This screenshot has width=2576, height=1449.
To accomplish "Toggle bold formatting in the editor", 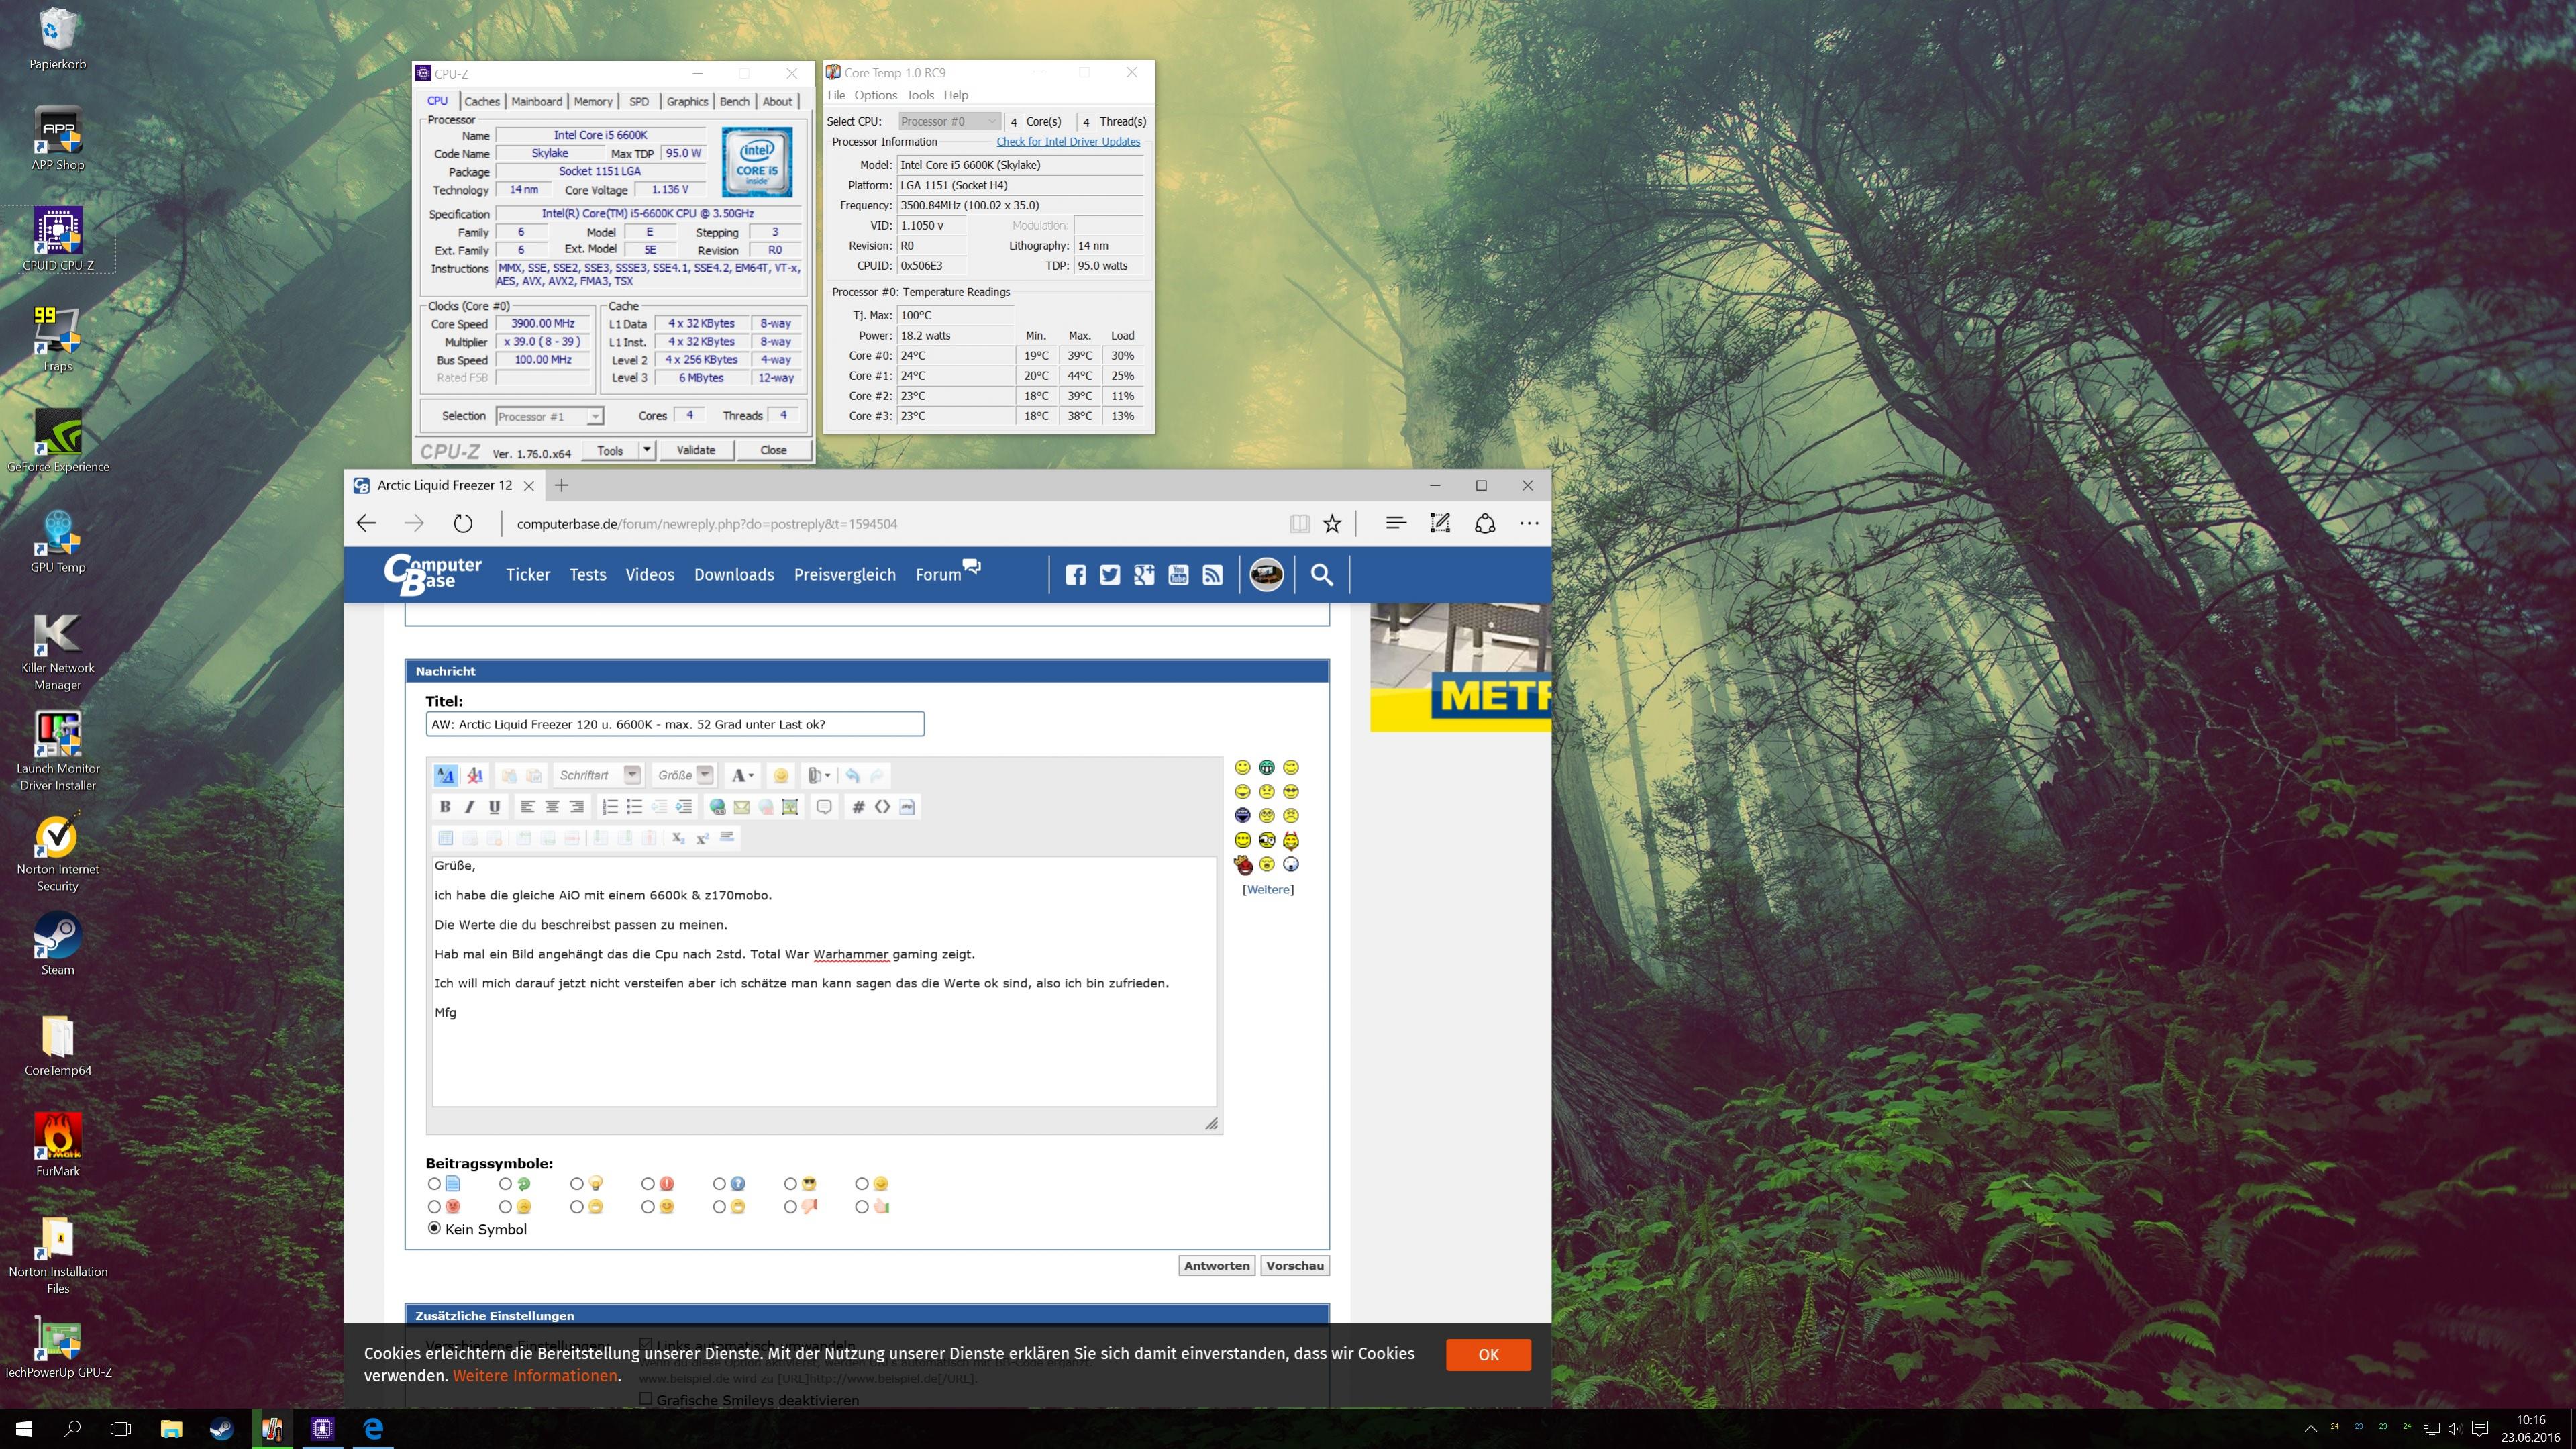I will (x=445, y=807).
